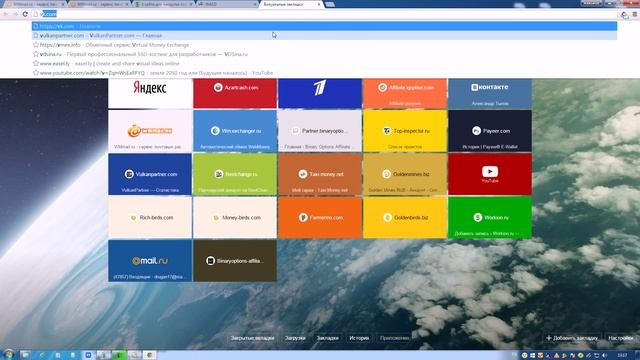Click the extension icon beside menu button
640x360 pixels.
tap(624, 15)
